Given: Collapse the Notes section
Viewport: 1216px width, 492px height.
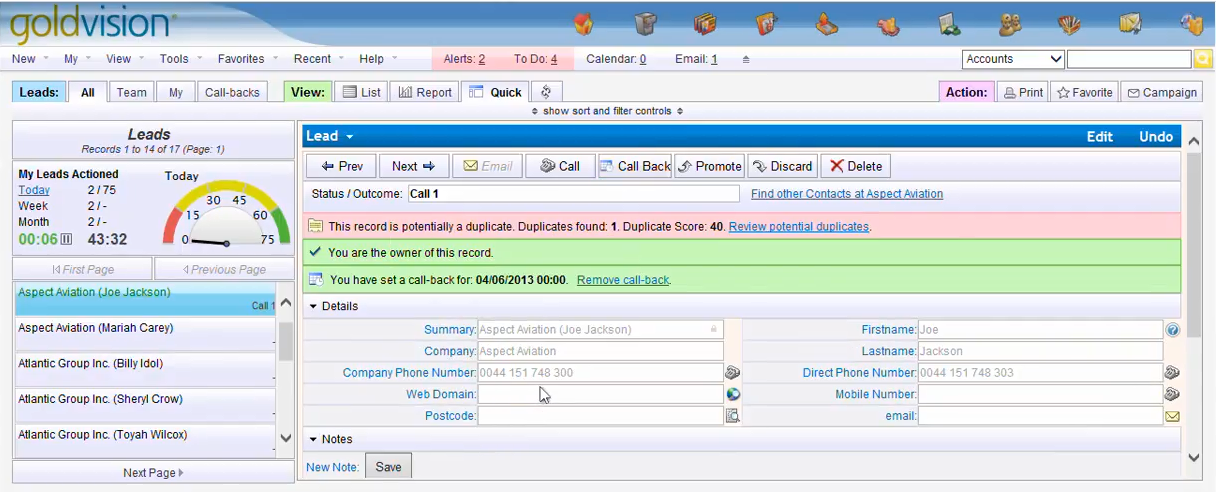Looking at the screenshot, I should (x=313, y=439).
